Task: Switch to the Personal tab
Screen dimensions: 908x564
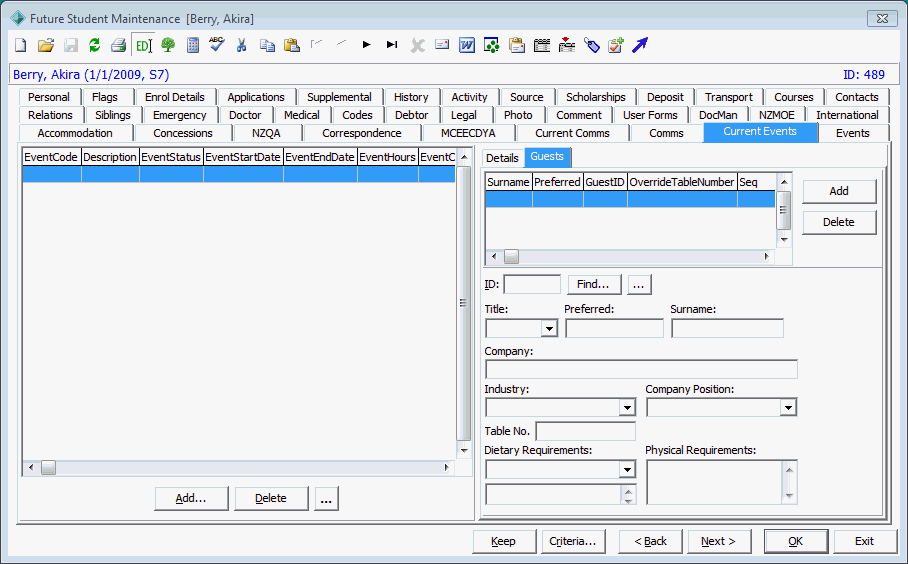Action: tap(49, 97)
